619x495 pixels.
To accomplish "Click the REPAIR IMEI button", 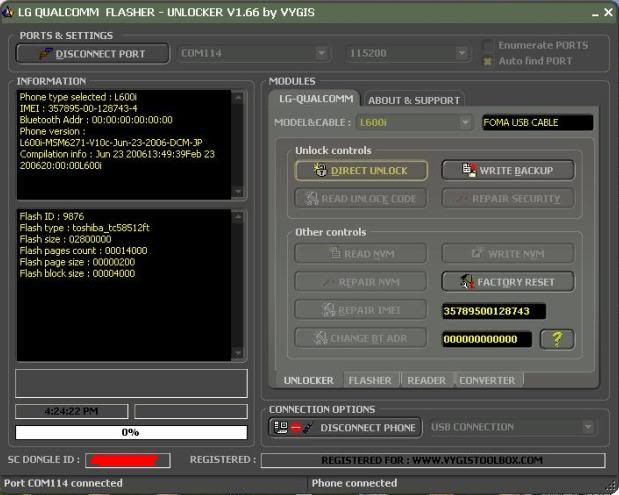I will tap(360, 310).
